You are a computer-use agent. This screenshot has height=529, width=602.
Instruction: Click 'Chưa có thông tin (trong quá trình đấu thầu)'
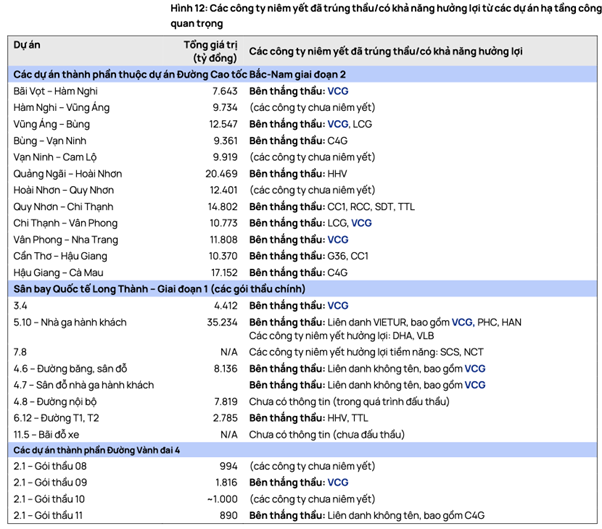pos(349,402)
